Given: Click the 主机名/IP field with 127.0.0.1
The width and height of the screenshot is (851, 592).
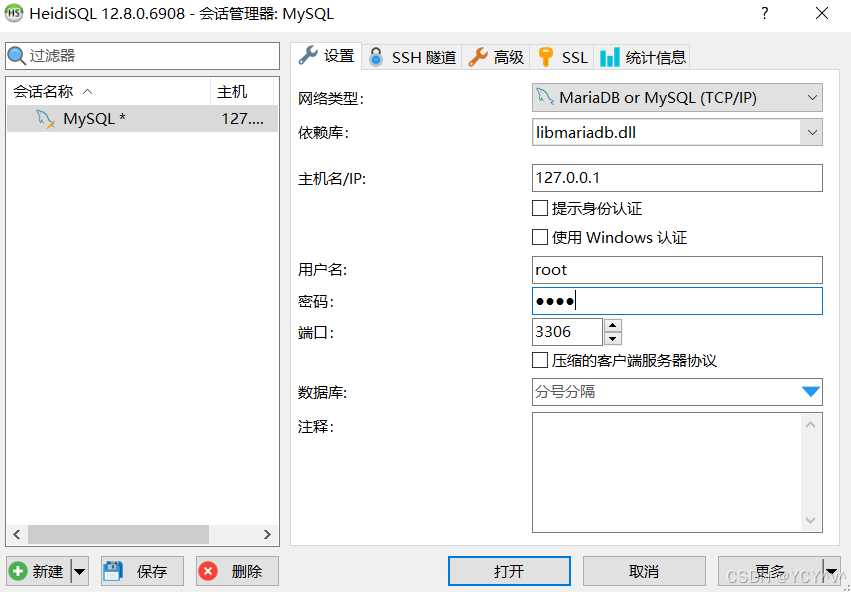Looking at the screenshot, I should pos(677,178).
